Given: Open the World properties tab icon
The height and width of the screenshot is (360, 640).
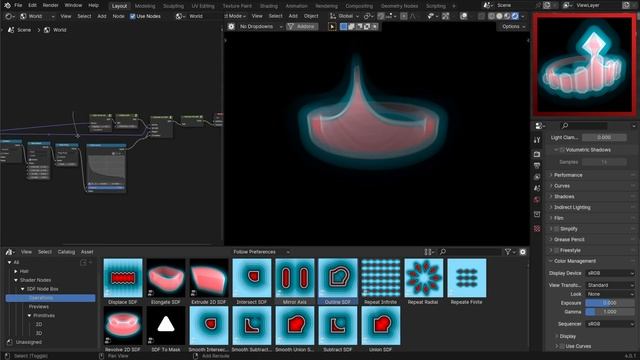Looking at the screenshot, I should point(537,200).
